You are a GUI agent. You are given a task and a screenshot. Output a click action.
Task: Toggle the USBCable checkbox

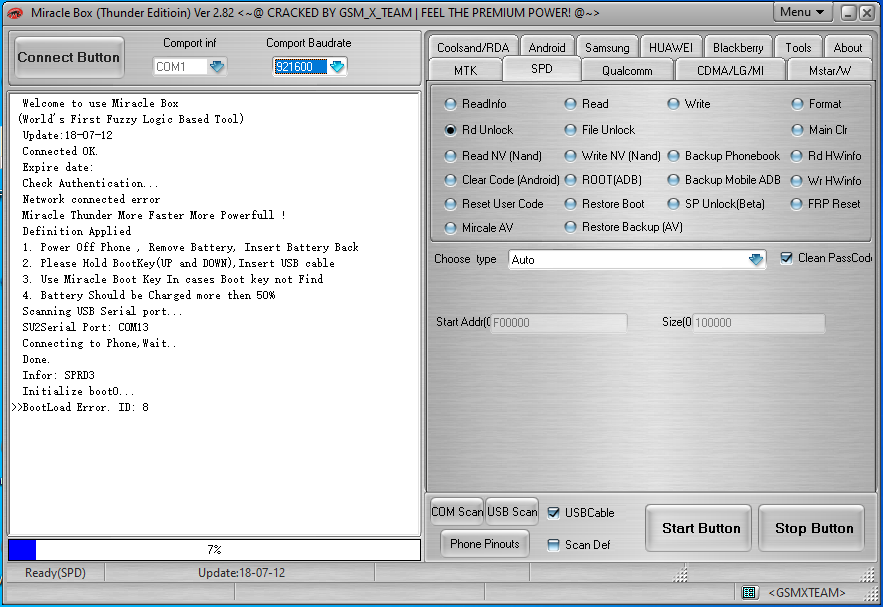(554, 513)
